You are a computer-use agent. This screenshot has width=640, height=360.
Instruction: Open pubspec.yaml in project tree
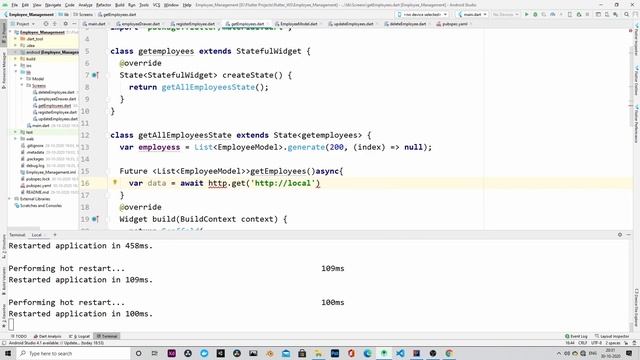(x=39, y=185)
